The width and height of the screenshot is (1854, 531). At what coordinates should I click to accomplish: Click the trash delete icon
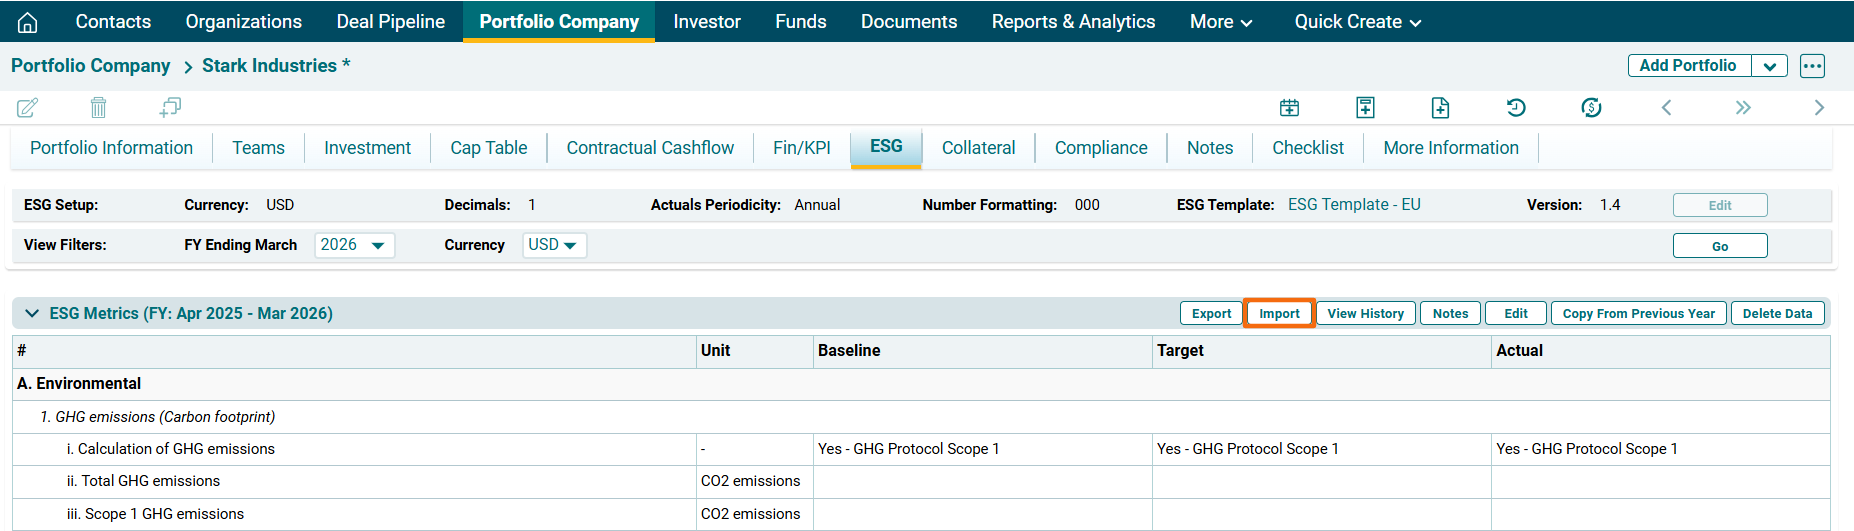pyautogui.click(x=98, y=107)
